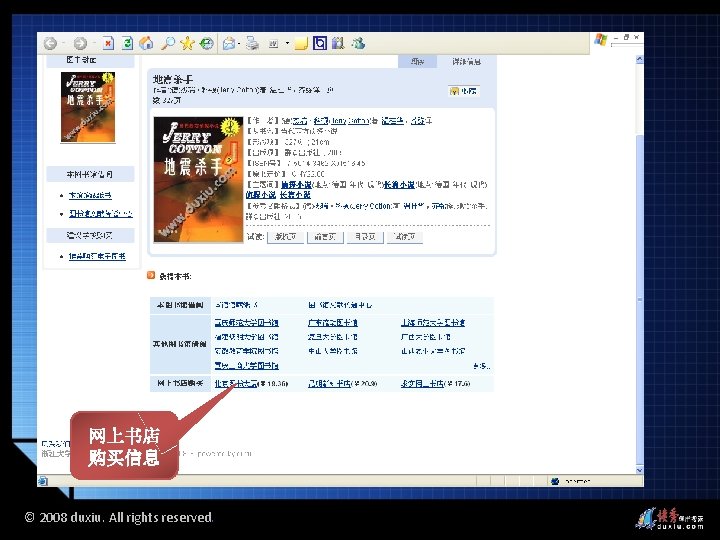Open the 前言页 preview button
Viewport: 720px width, 540px height.
click(x=325, y=237)
